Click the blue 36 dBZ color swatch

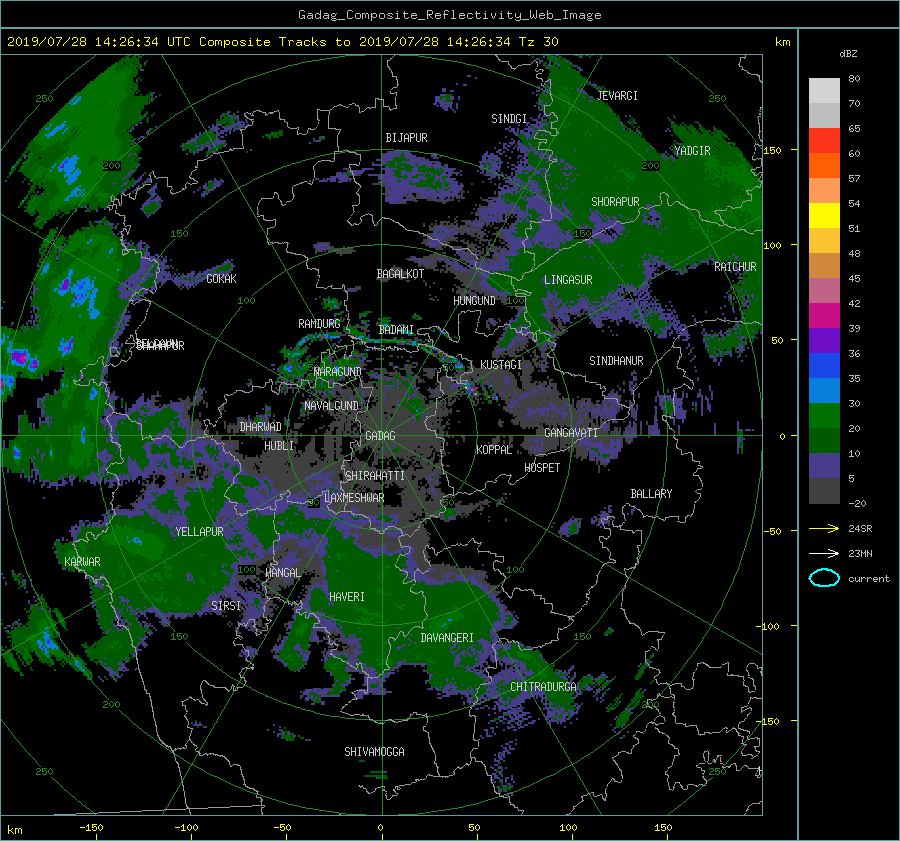pyautogui.click(x=824, y=365)
